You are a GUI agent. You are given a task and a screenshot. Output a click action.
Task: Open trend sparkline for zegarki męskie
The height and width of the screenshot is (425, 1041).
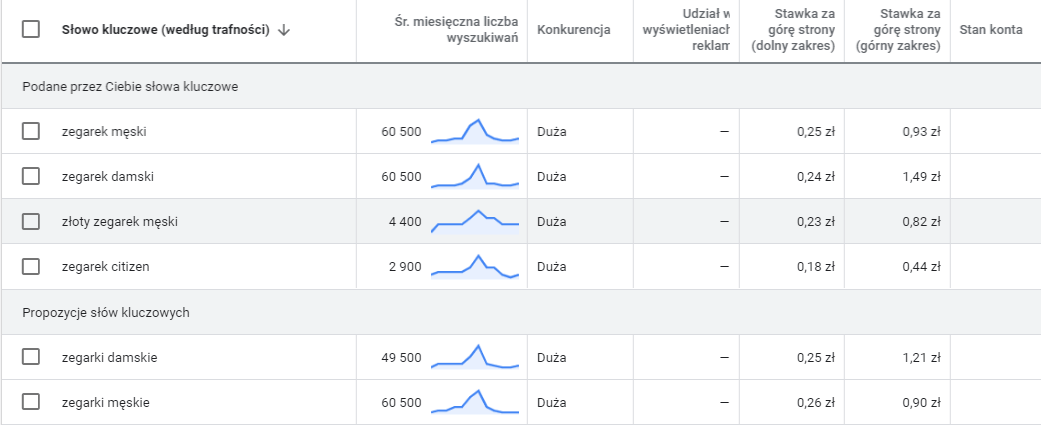click(x=475, y=402)
